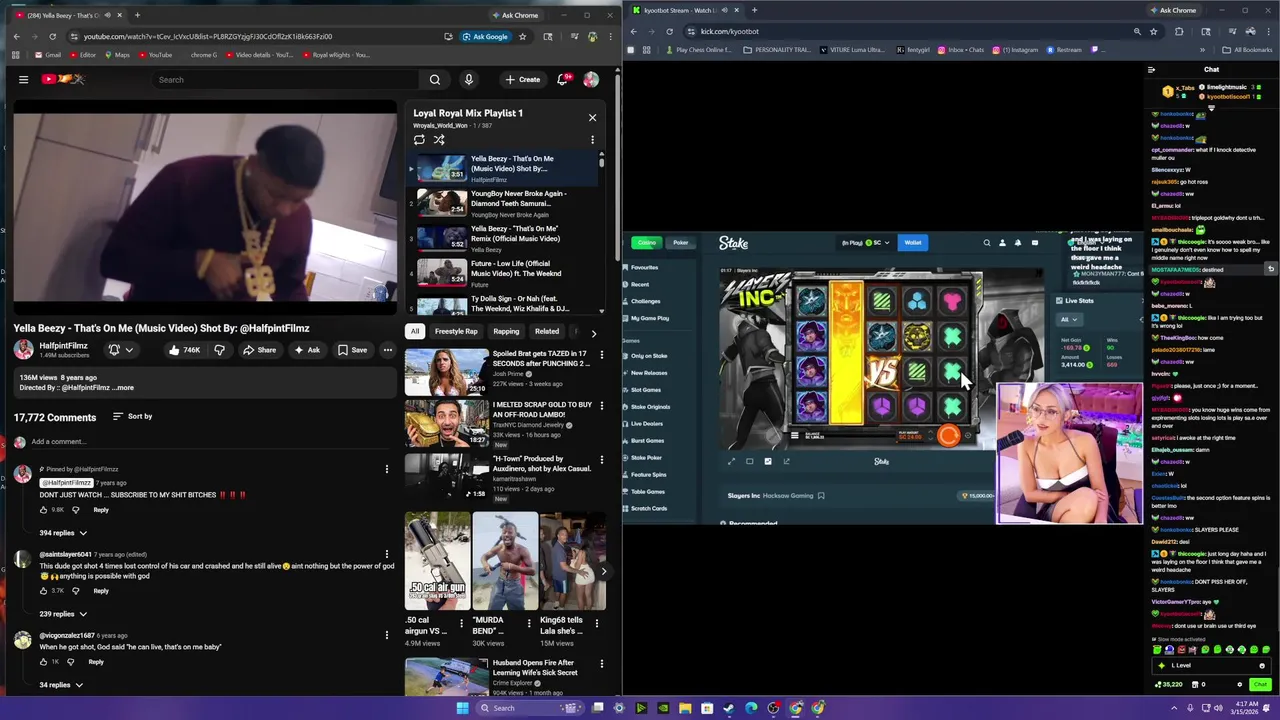The height and width of the screenshot is (720, 1280).
Task: Start YouTube voice search microphone
Action: coord(468,80)
